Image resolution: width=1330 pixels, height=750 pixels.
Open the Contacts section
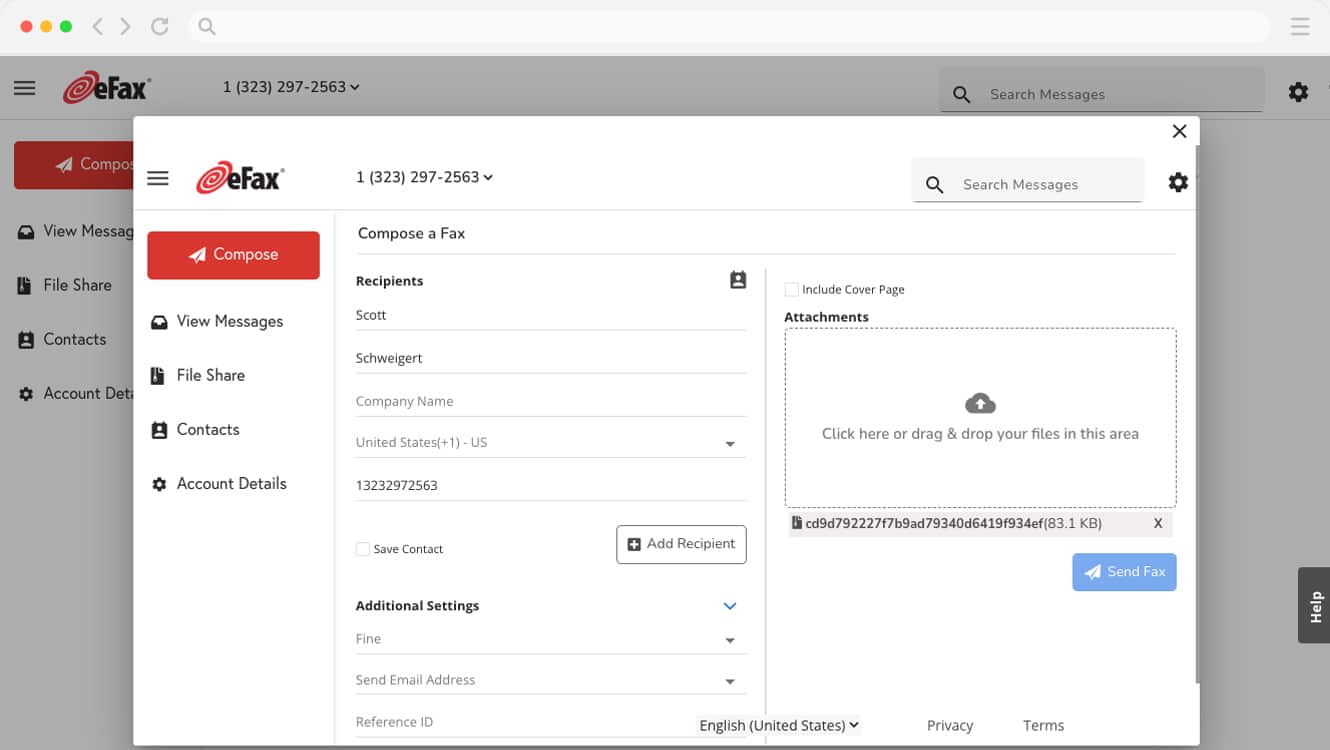point(158,429)
